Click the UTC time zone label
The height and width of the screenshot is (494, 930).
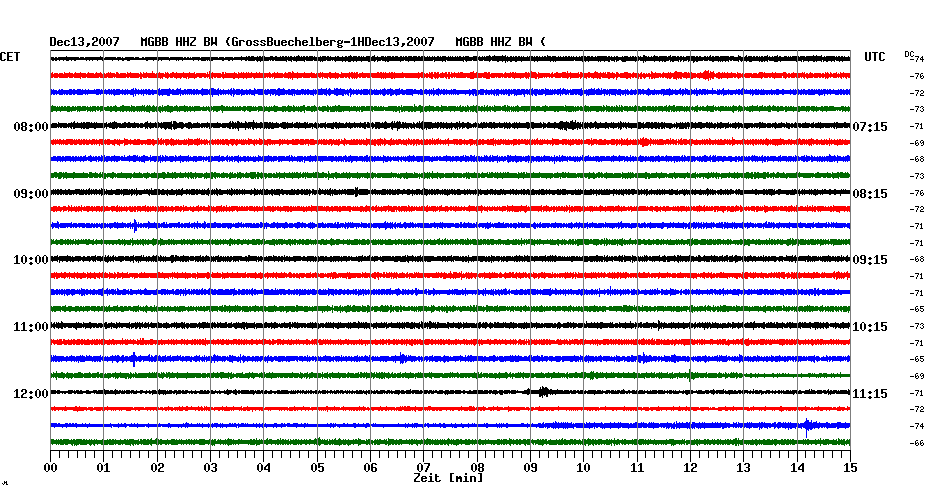(874, 57)
